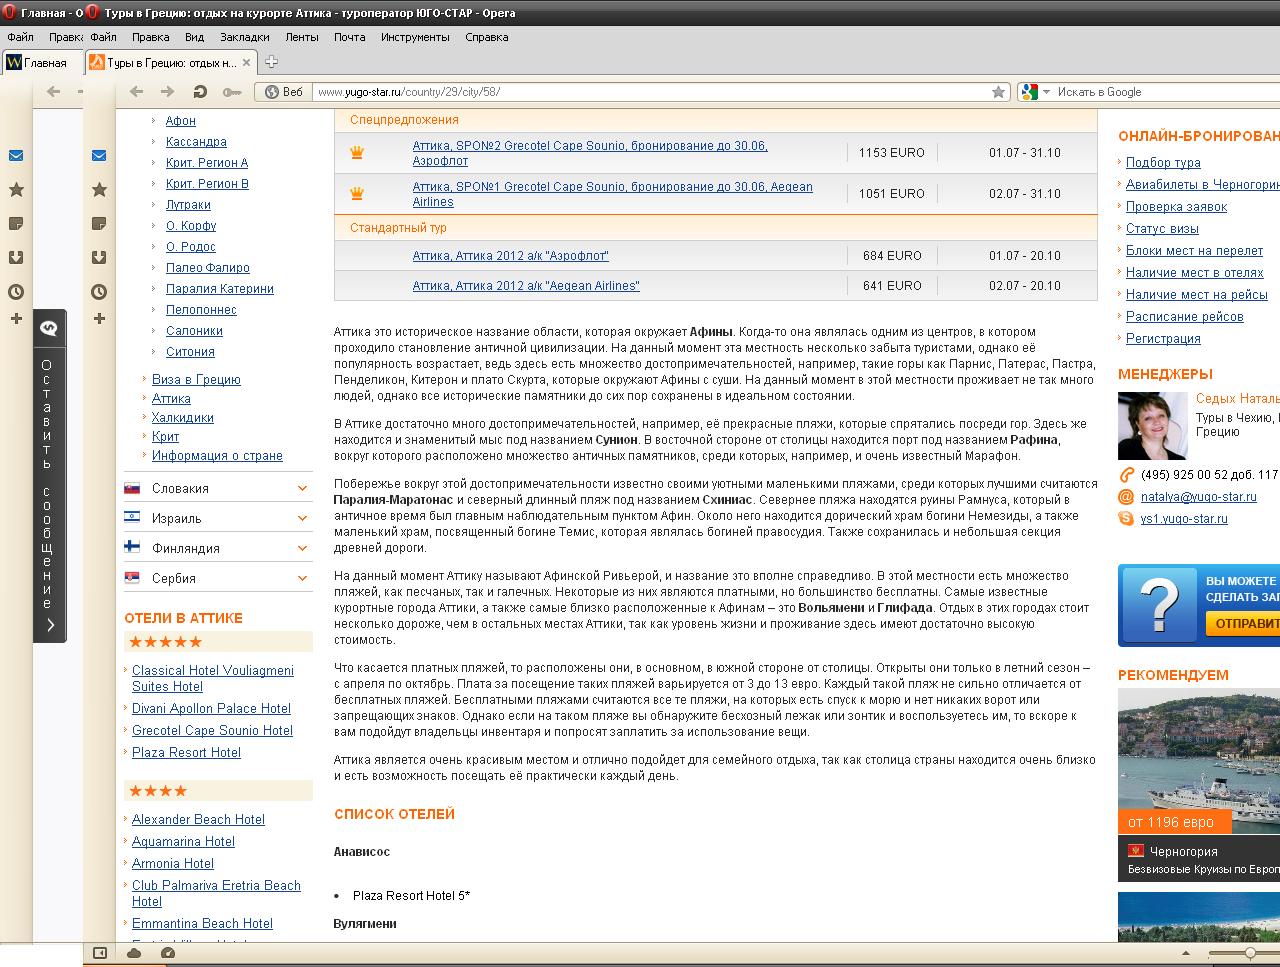
Task: Click the 'Веб' page info badge
Action: 284,92
